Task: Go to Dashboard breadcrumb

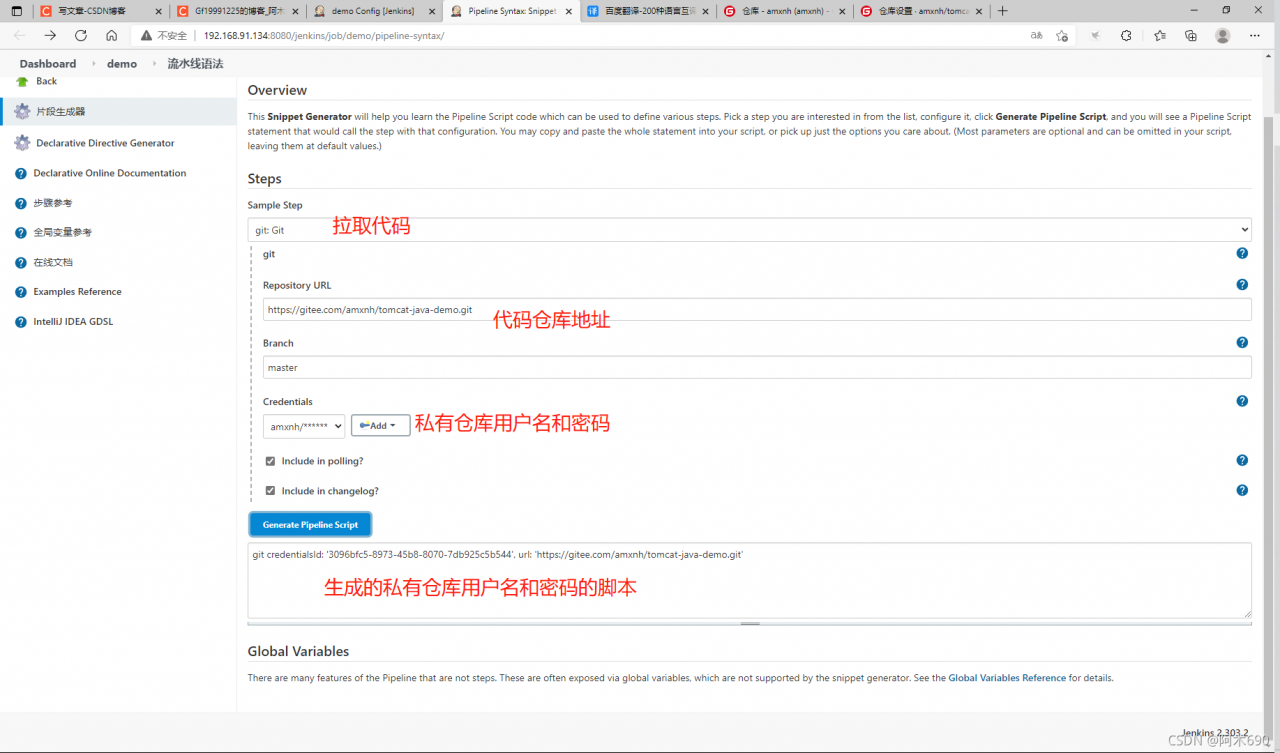Action: pos(48,64)
